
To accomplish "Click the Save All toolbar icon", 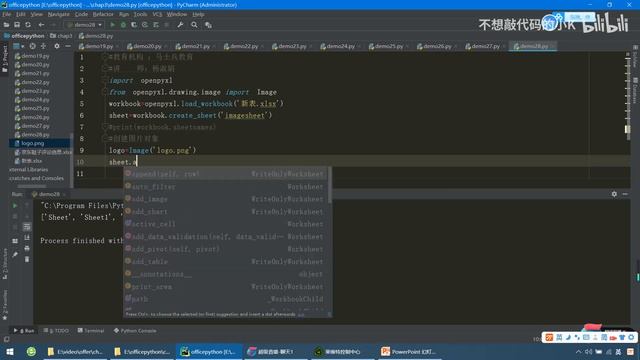I will point(17,25).
